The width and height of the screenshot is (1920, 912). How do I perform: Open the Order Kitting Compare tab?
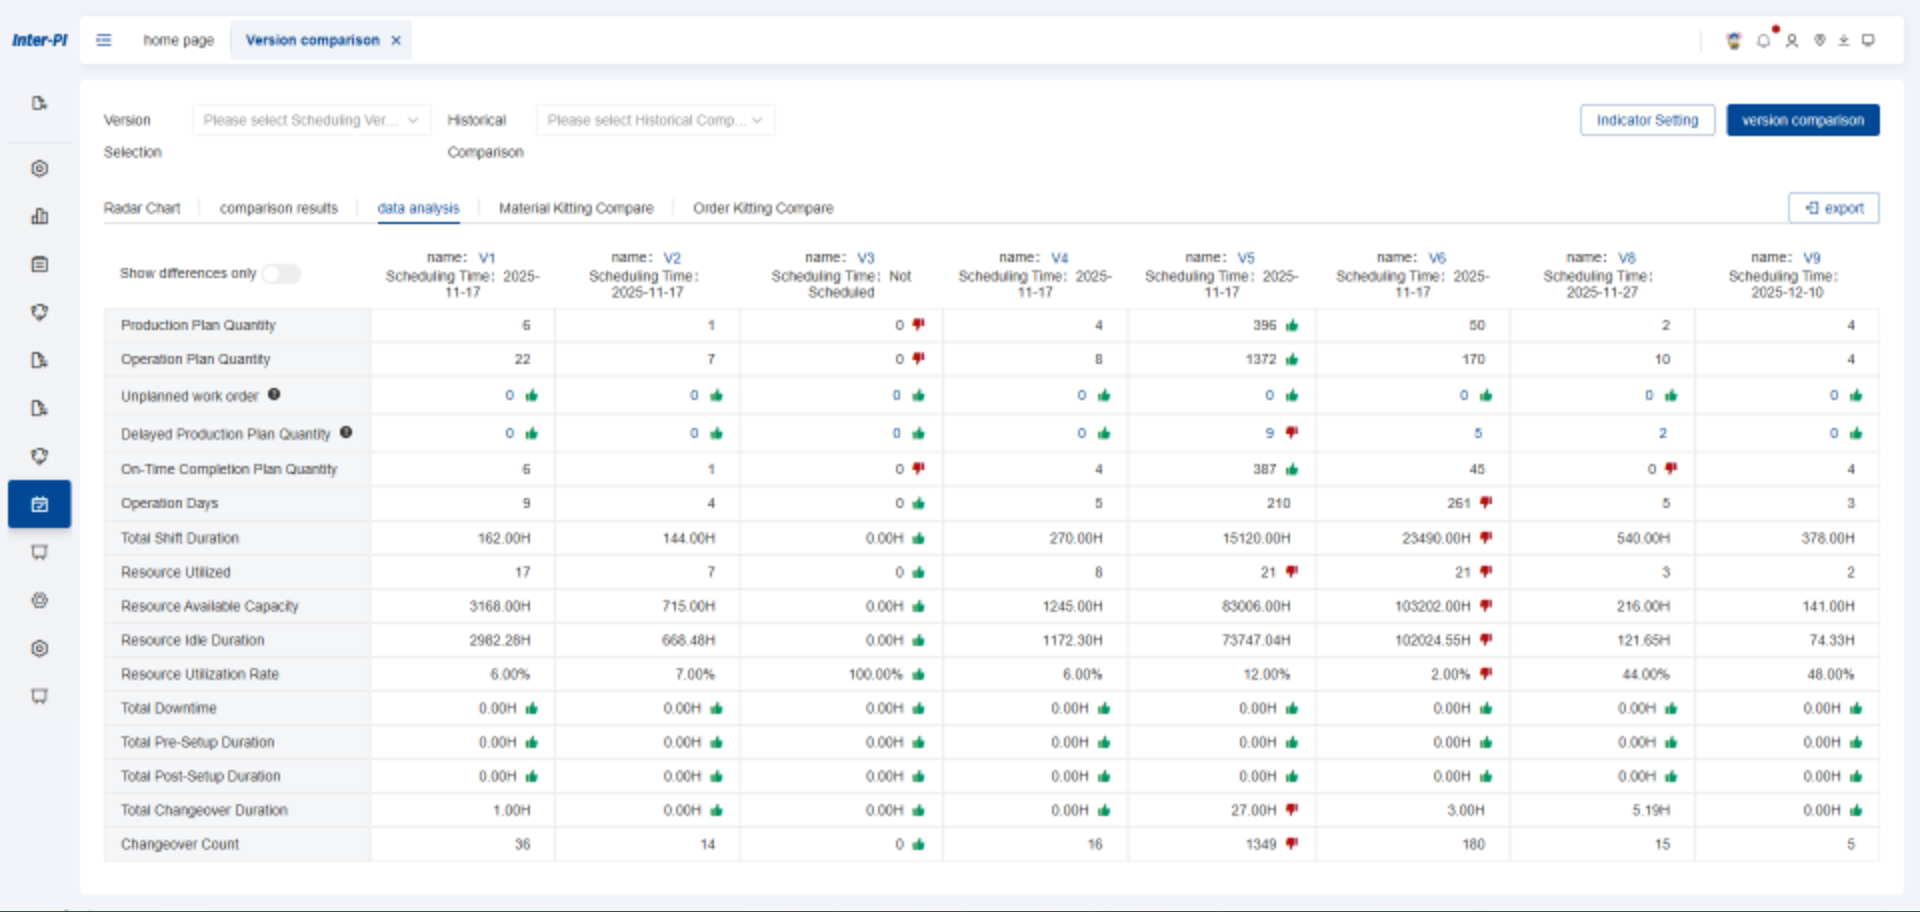pos(763,208)
